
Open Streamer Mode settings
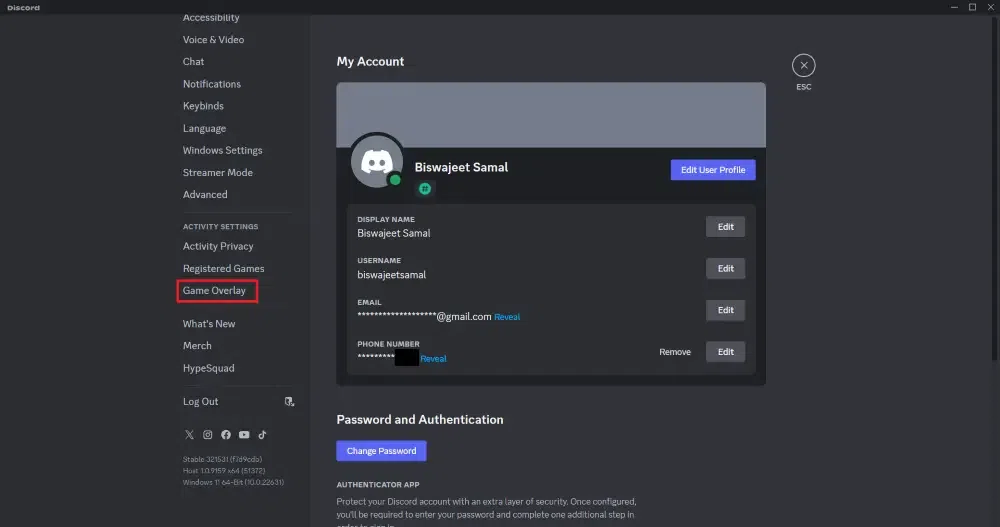coord(217,173)
